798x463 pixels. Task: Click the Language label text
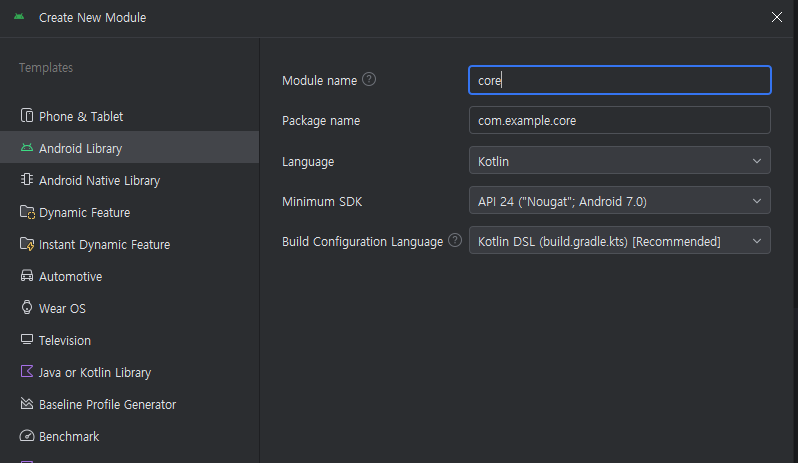click(308, 162)
